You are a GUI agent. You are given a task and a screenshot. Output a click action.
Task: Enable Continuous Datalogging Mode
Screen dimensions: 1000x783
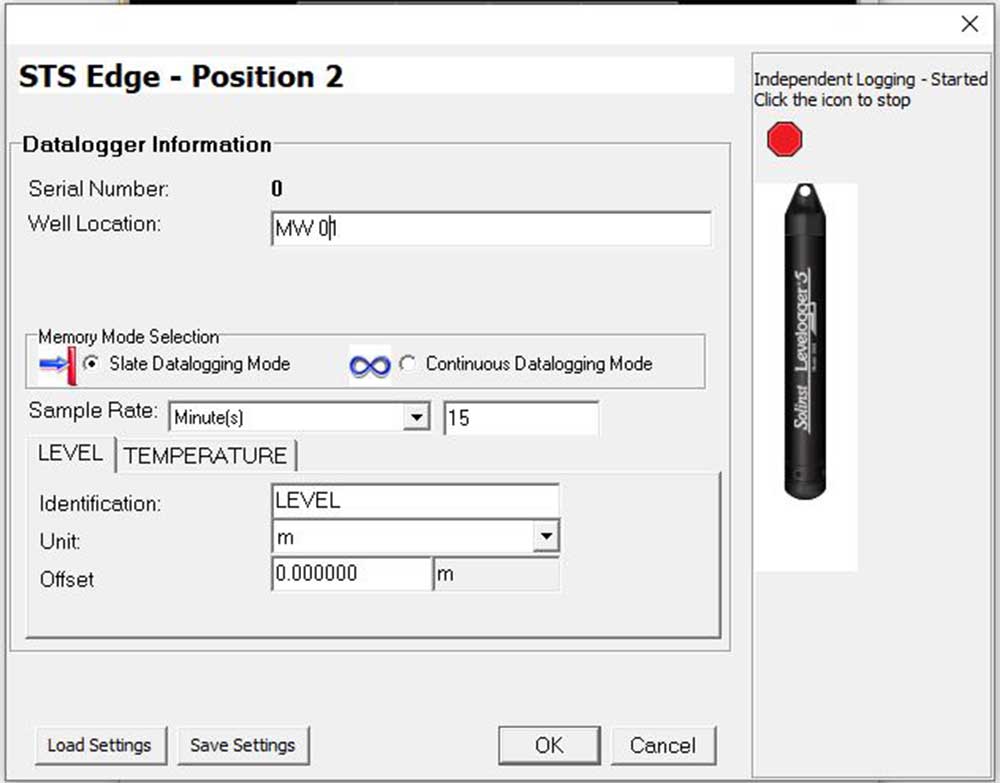click(408, 364)
